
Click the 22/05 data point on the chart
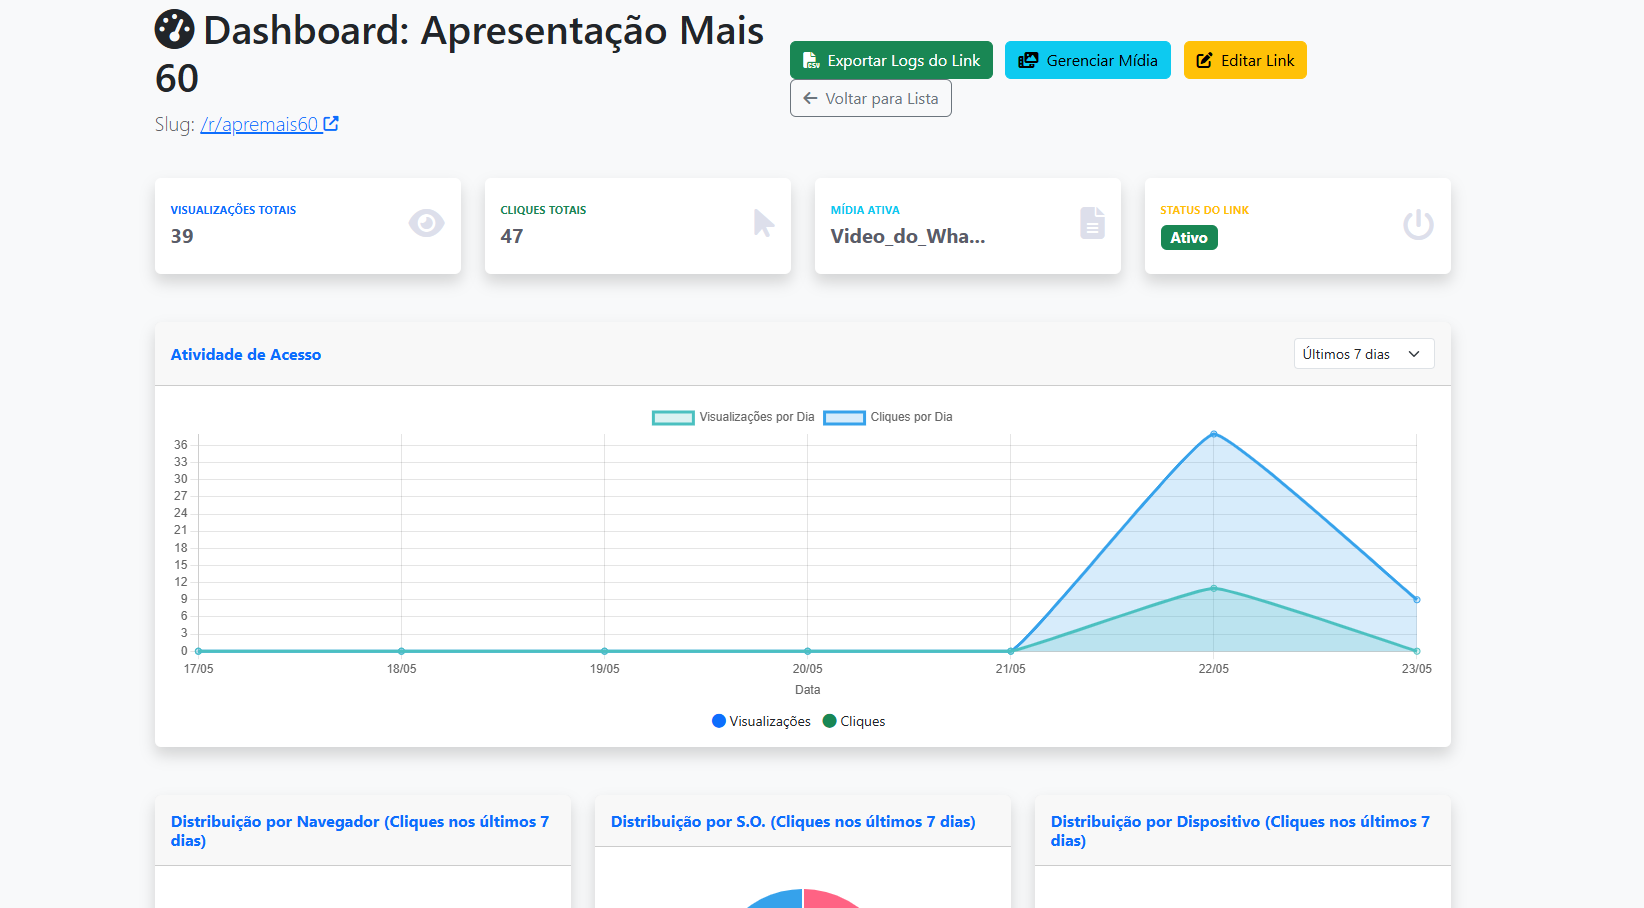click(1214, 433)
